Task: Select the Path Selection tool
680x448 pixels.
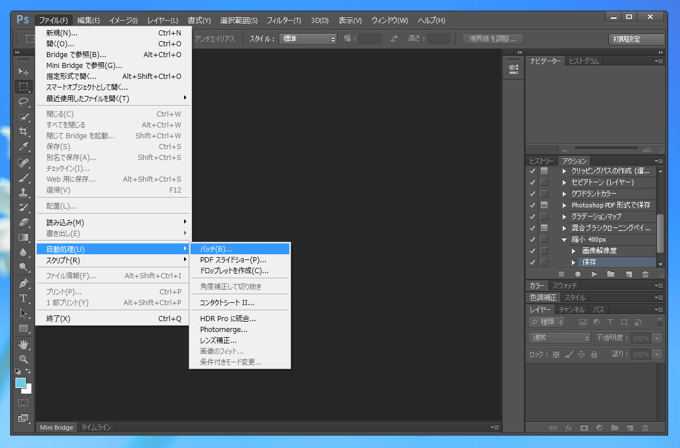Action: 23,313
